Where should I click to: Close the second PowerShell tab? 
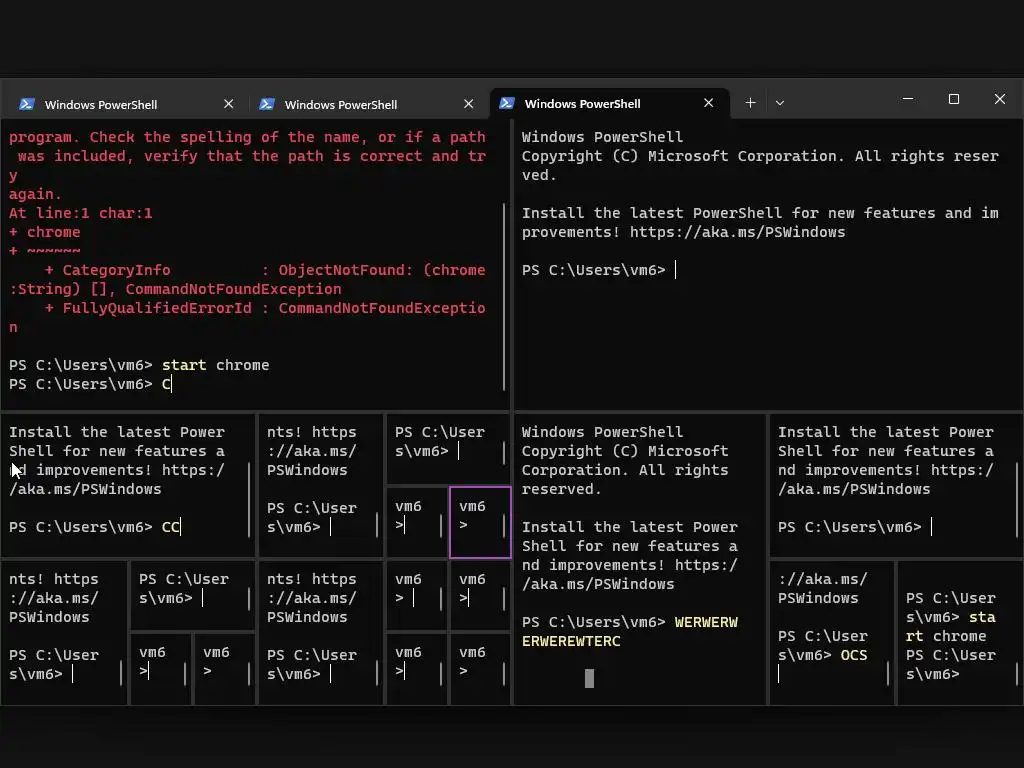point(468,104)
